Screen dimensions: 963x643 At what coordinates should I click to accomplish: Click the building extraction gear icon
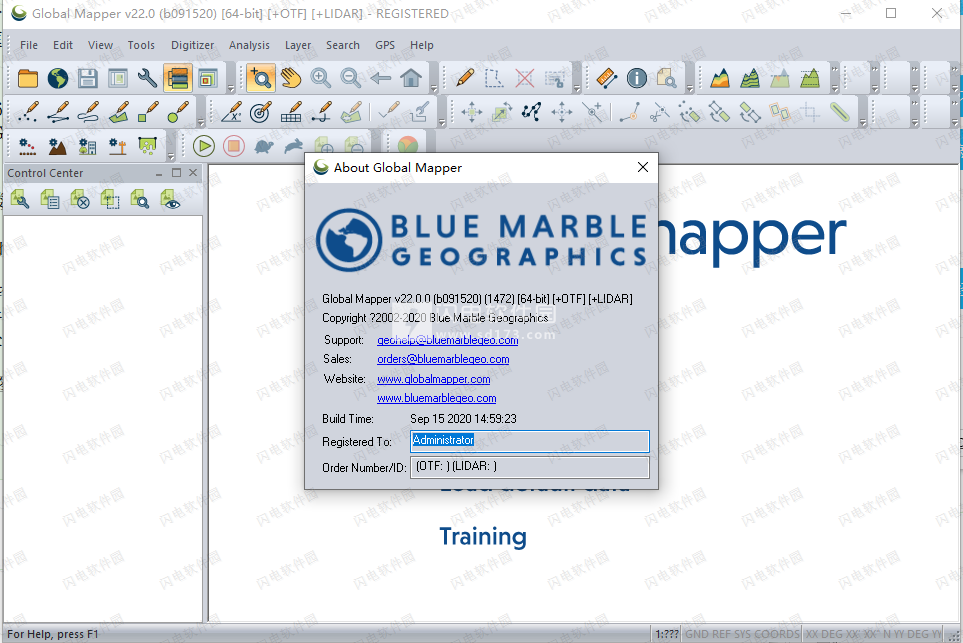pyautogui.click(x=88, y=146)
